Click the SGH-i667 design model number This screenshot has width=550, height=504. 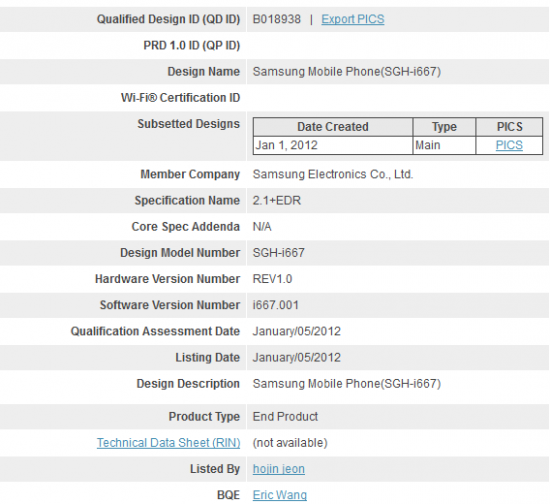coord(279,253)
